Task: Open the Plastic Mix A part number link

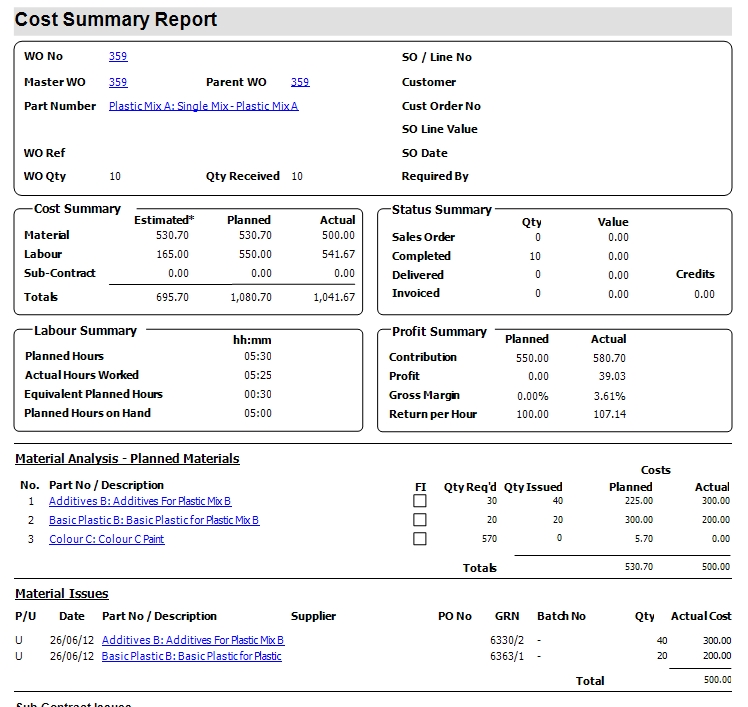Action: point(203,106)
